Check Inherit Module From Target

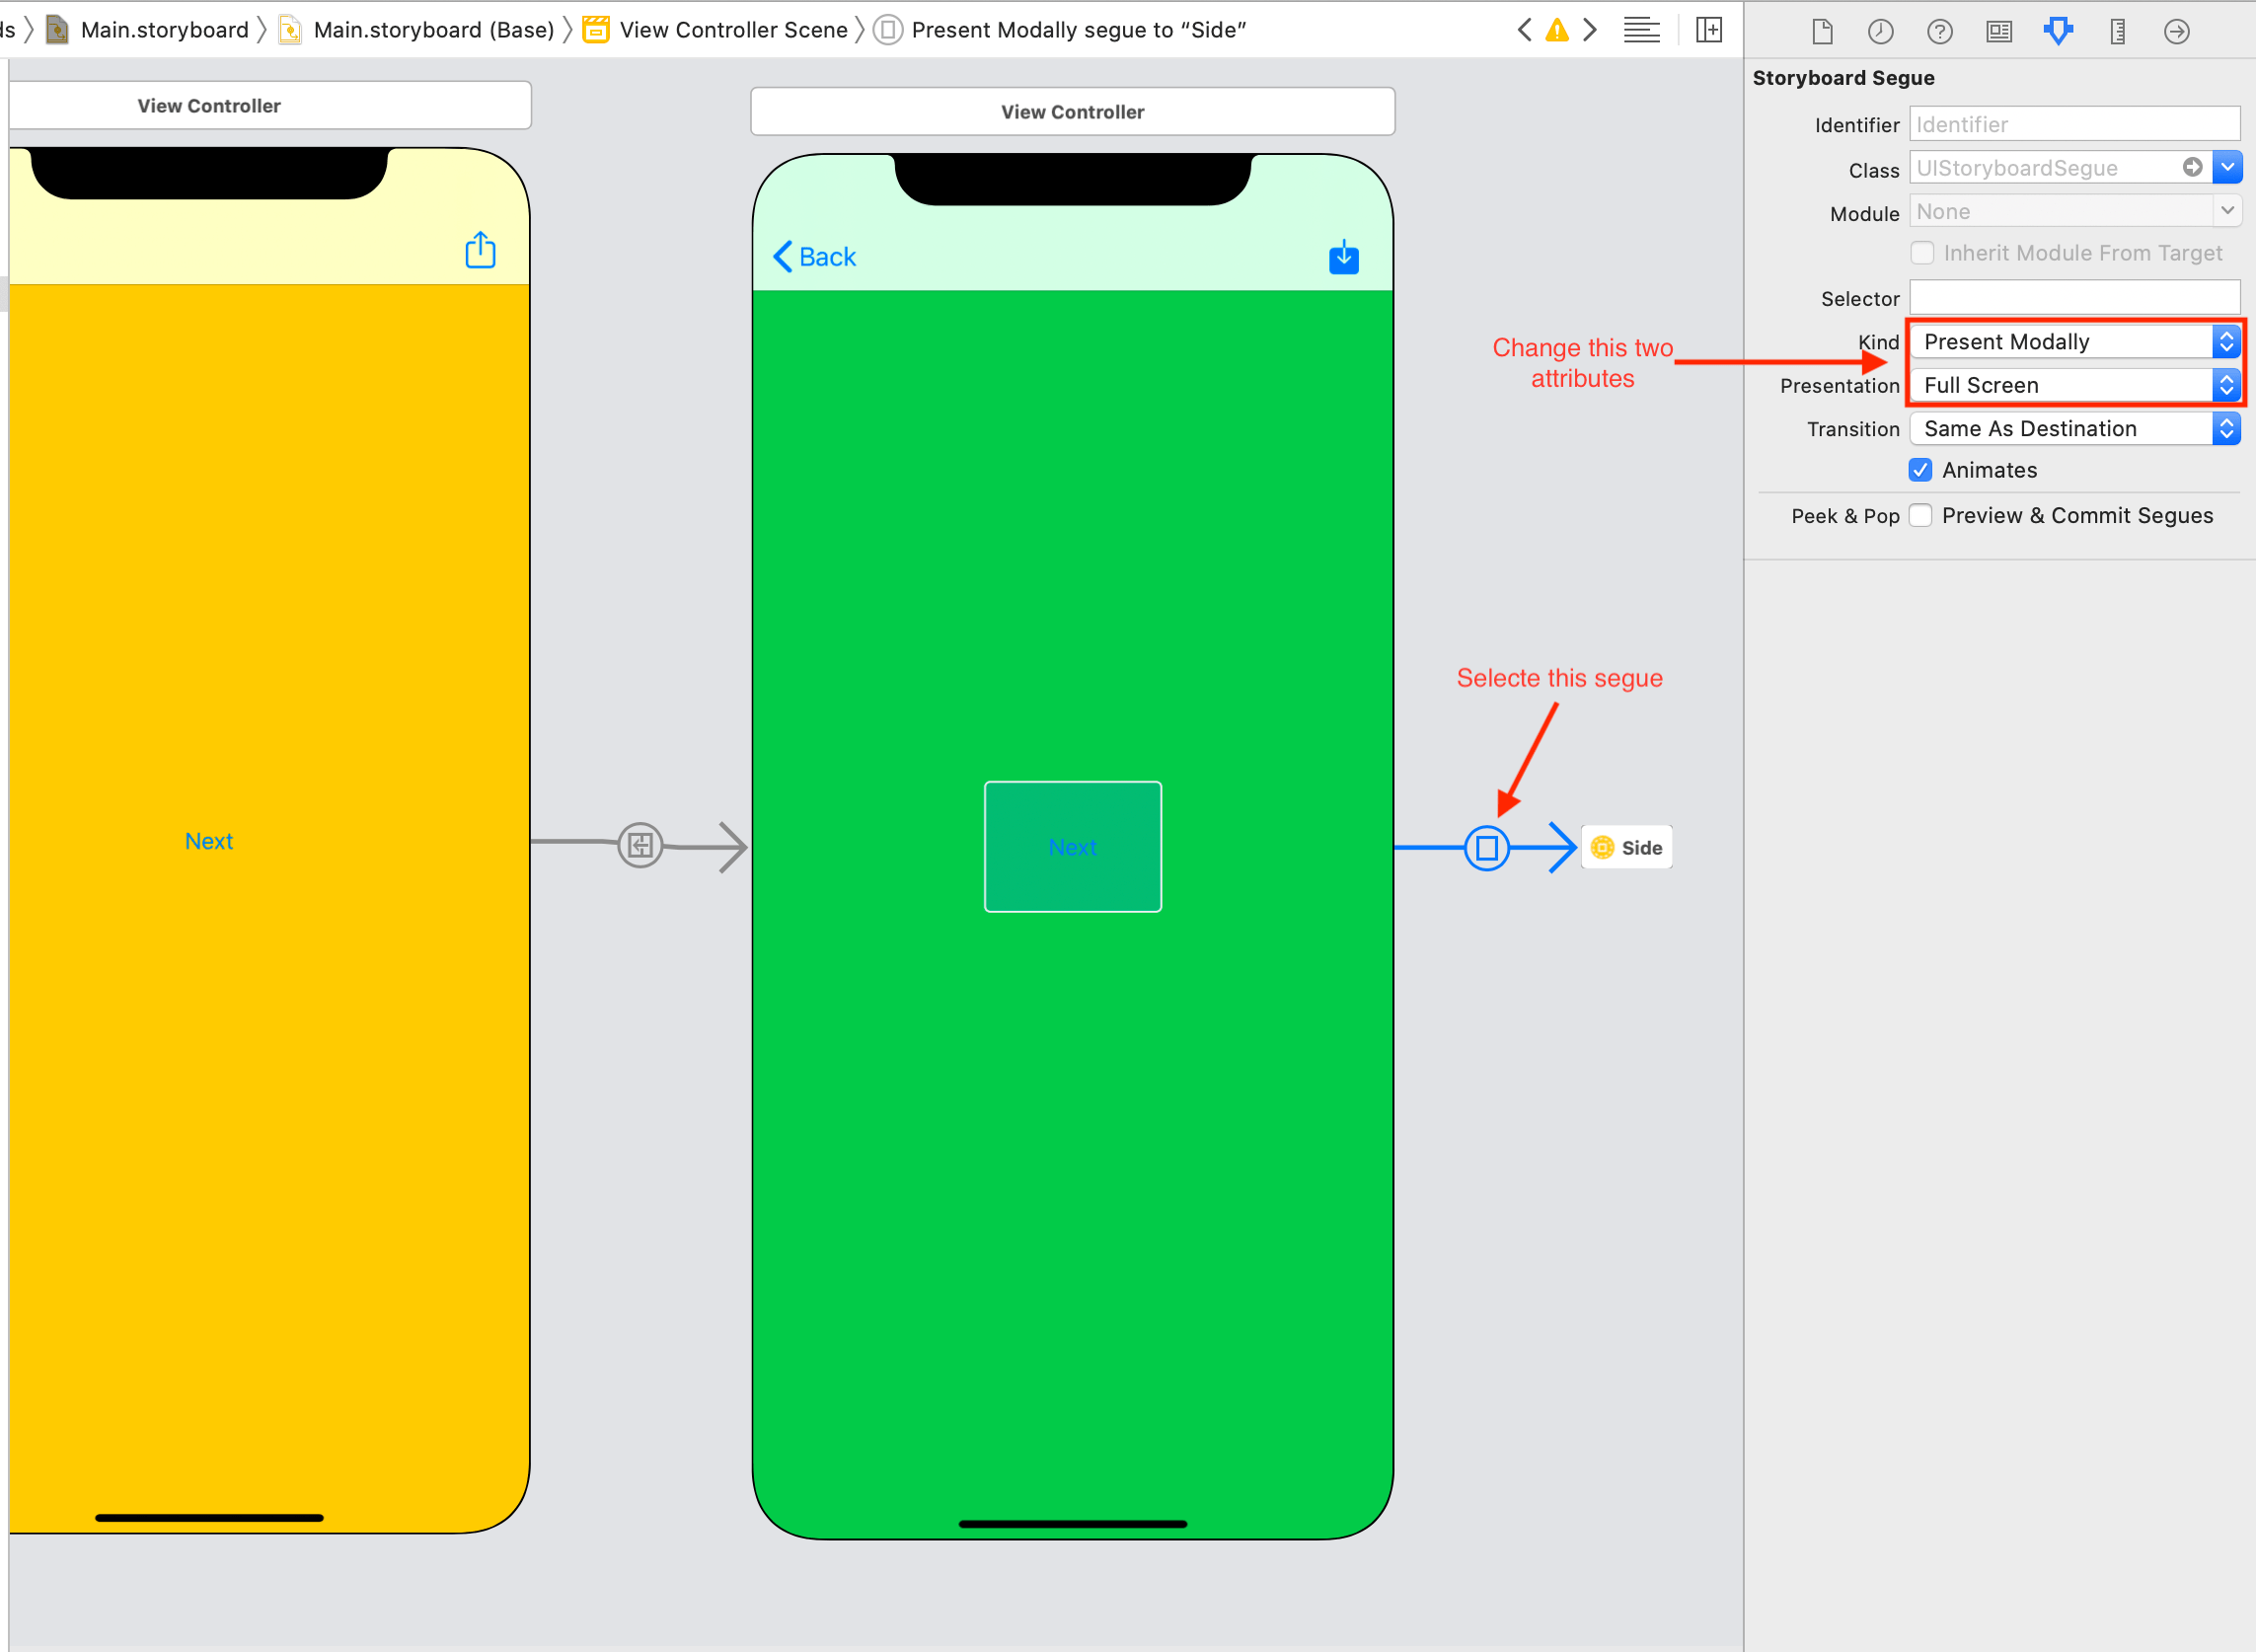[x=1921, y=253]
